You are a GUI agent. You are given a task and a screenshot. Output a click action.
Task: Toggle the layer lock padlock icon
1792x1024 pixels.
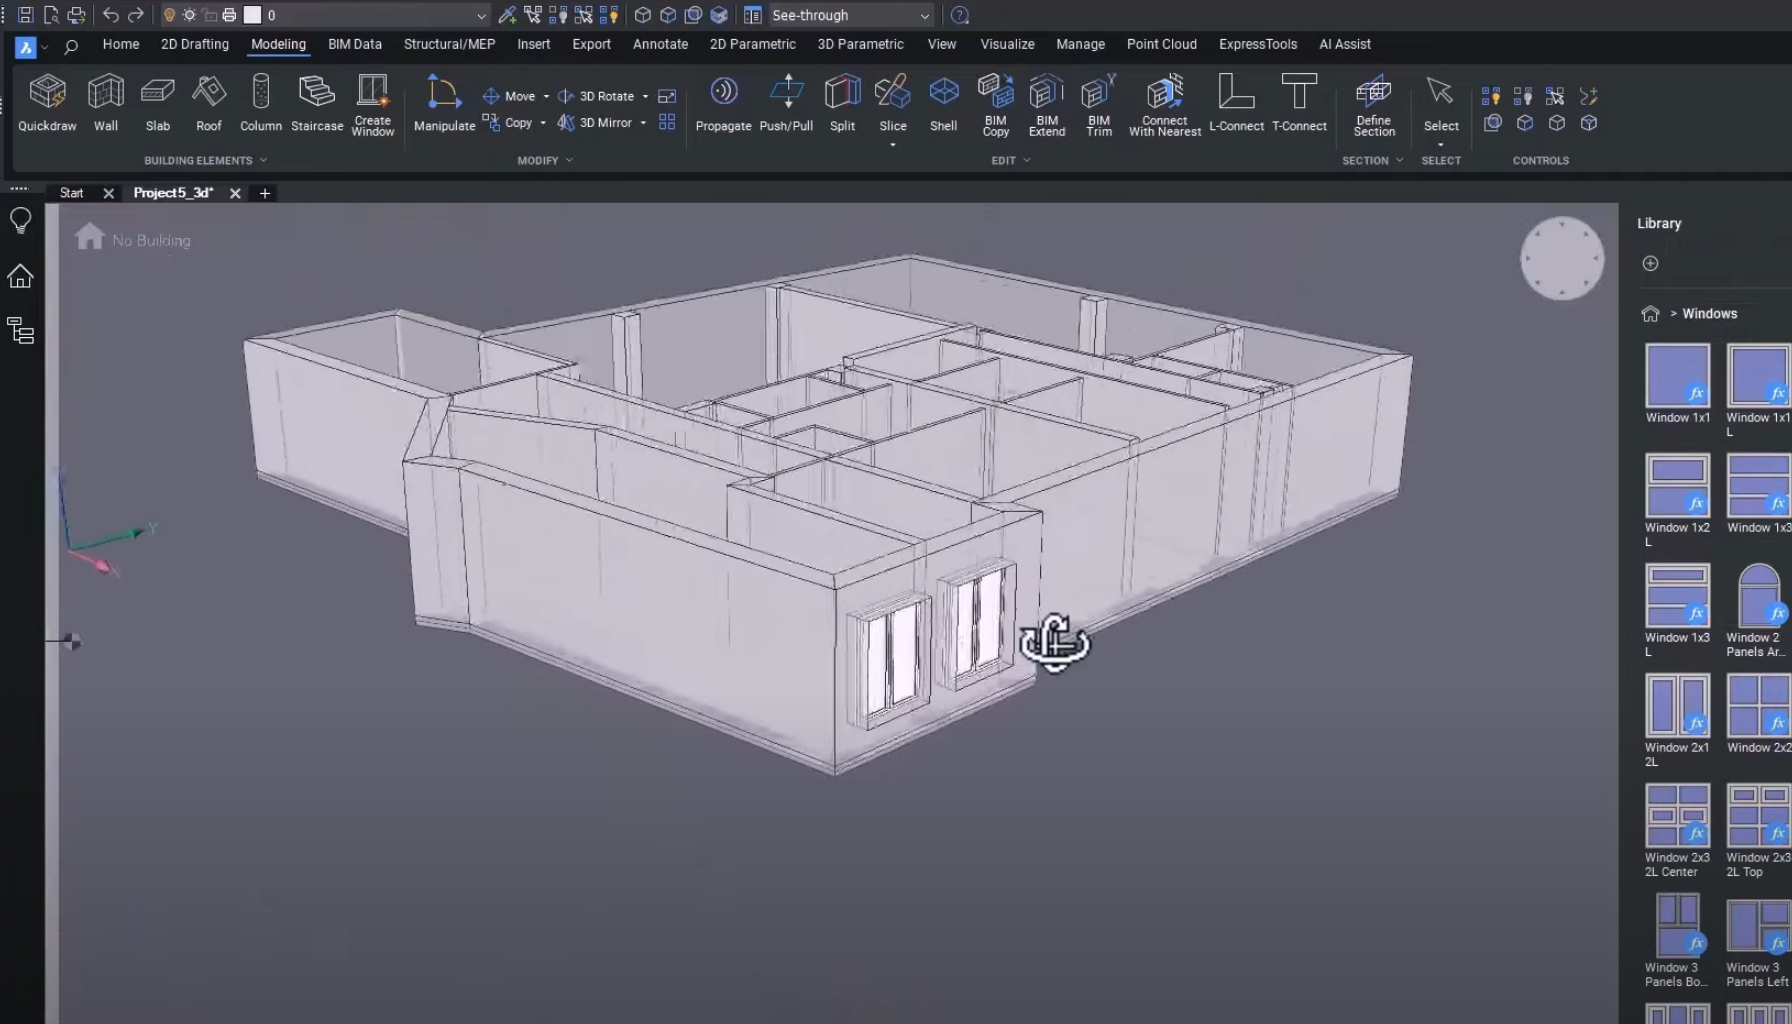click(209, 14)
